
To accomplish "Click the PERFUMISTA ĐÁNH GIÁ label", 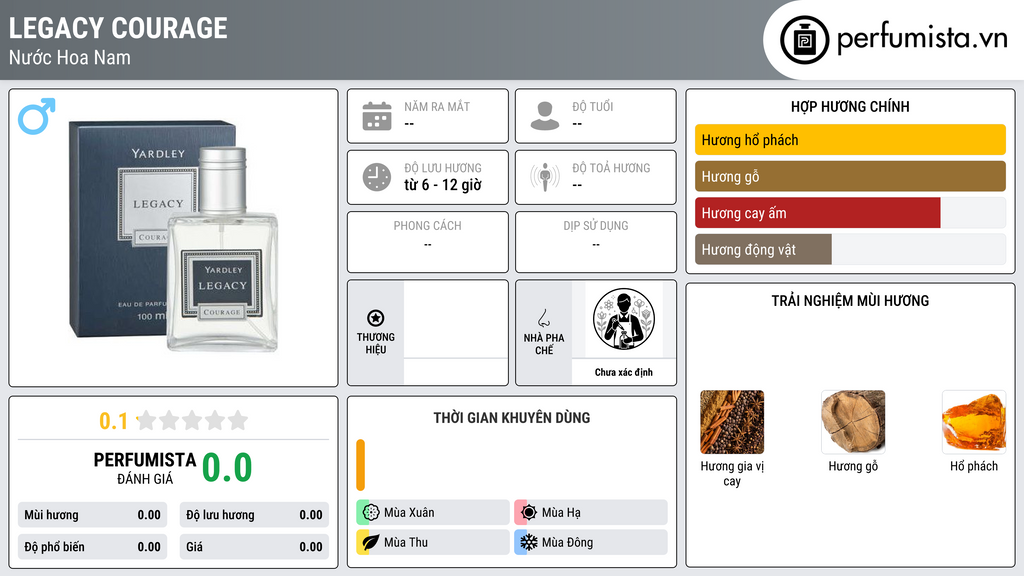I will pos(145,468).
